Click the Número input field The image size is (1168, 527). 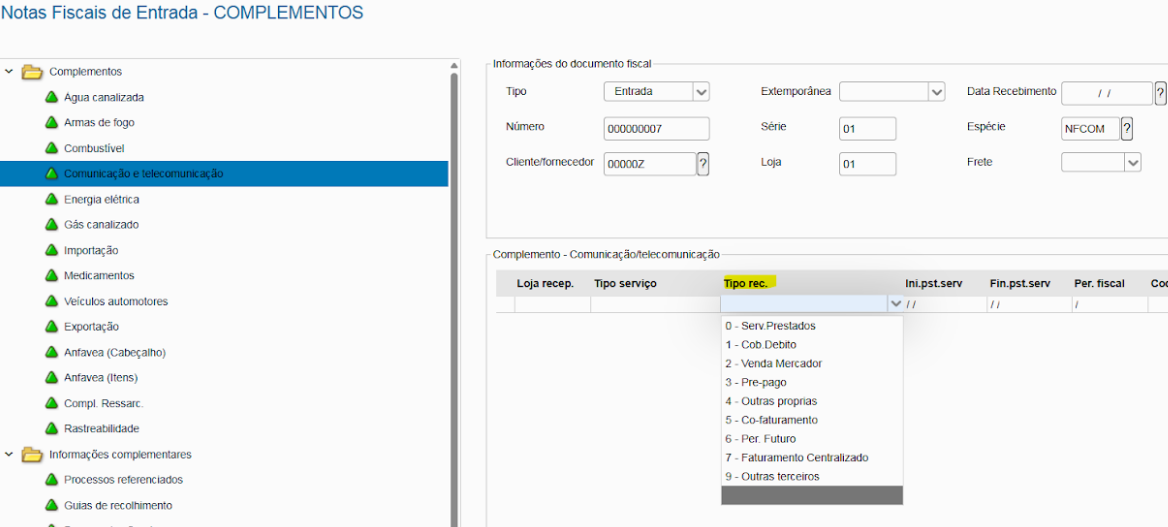[x=656, y=129]
